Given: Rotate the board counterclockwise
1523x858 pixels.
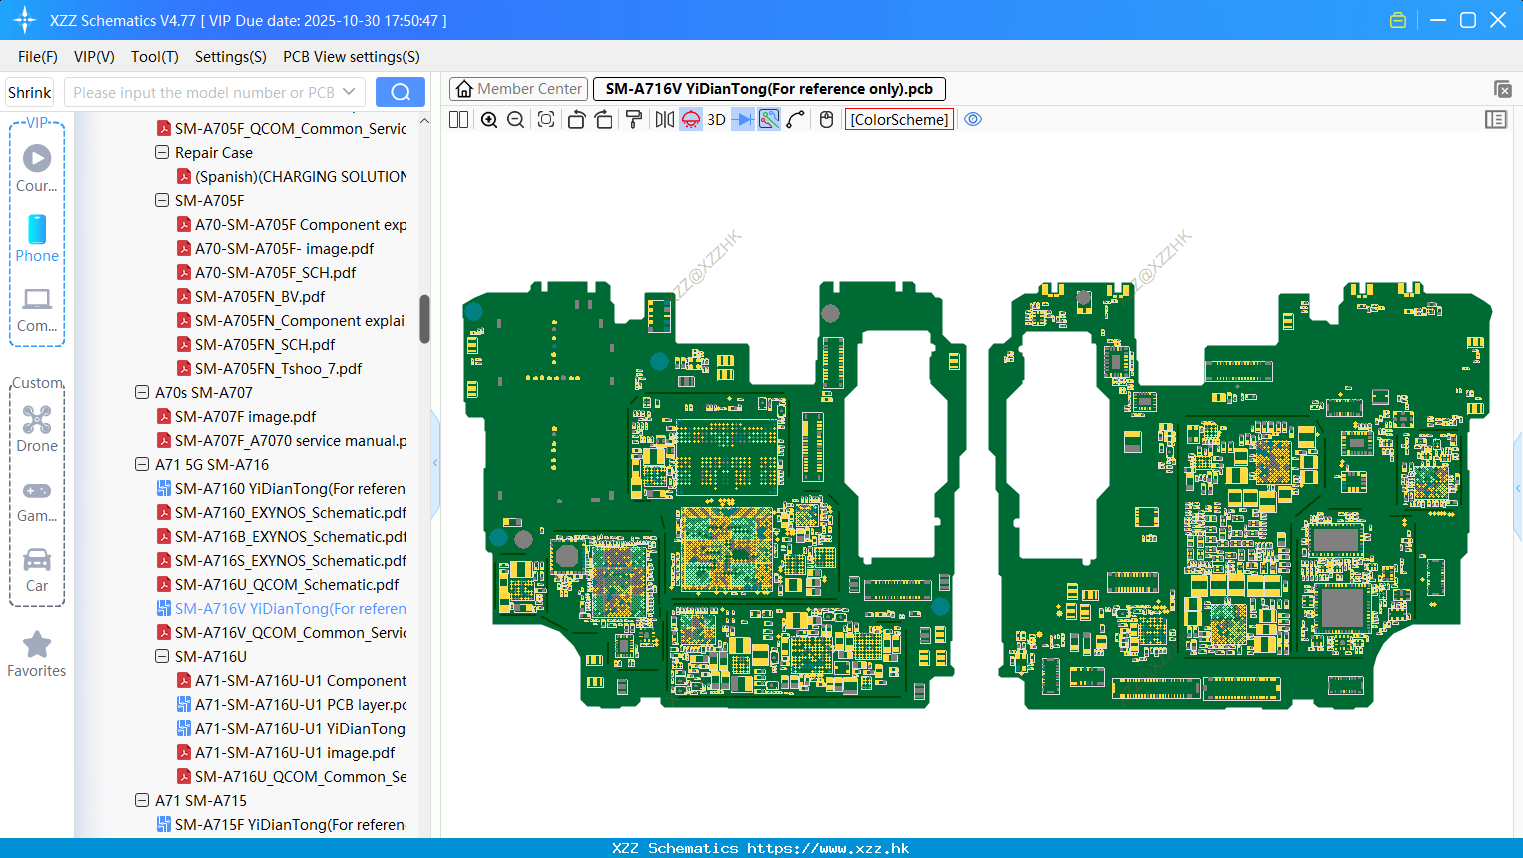Looking at the screenshot, I should coord(576,120).
